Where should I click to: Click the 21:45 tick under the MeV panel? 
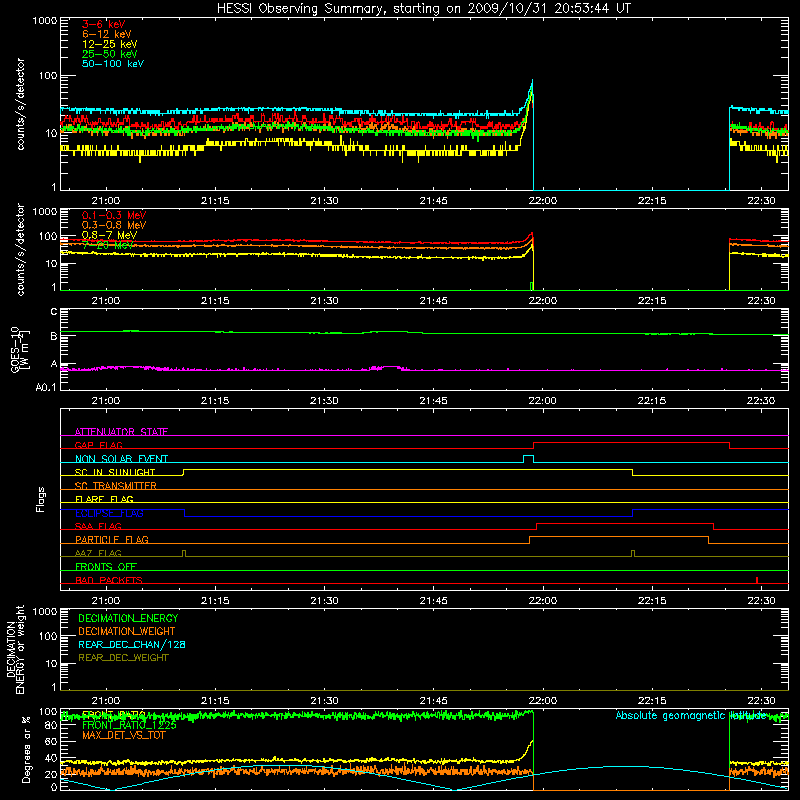pyautogui.click(x=433, y=301)
